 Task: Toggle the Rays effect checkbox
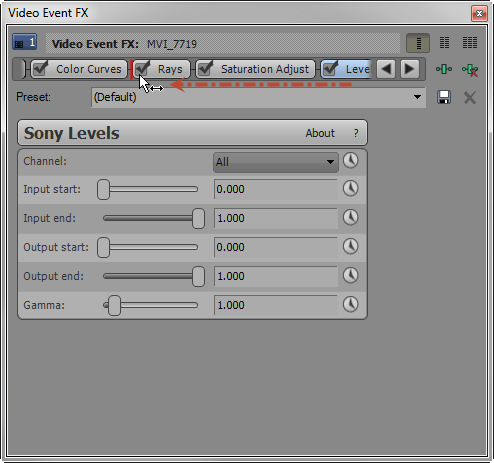click(x=143, y=68)
